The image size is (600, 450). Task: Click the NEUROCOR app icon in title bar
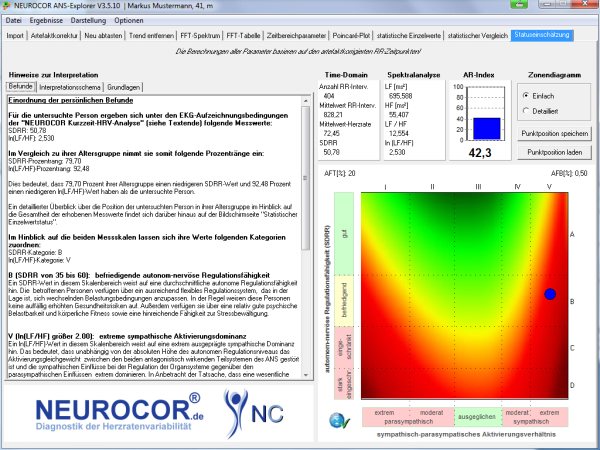[x=7, y=6]
